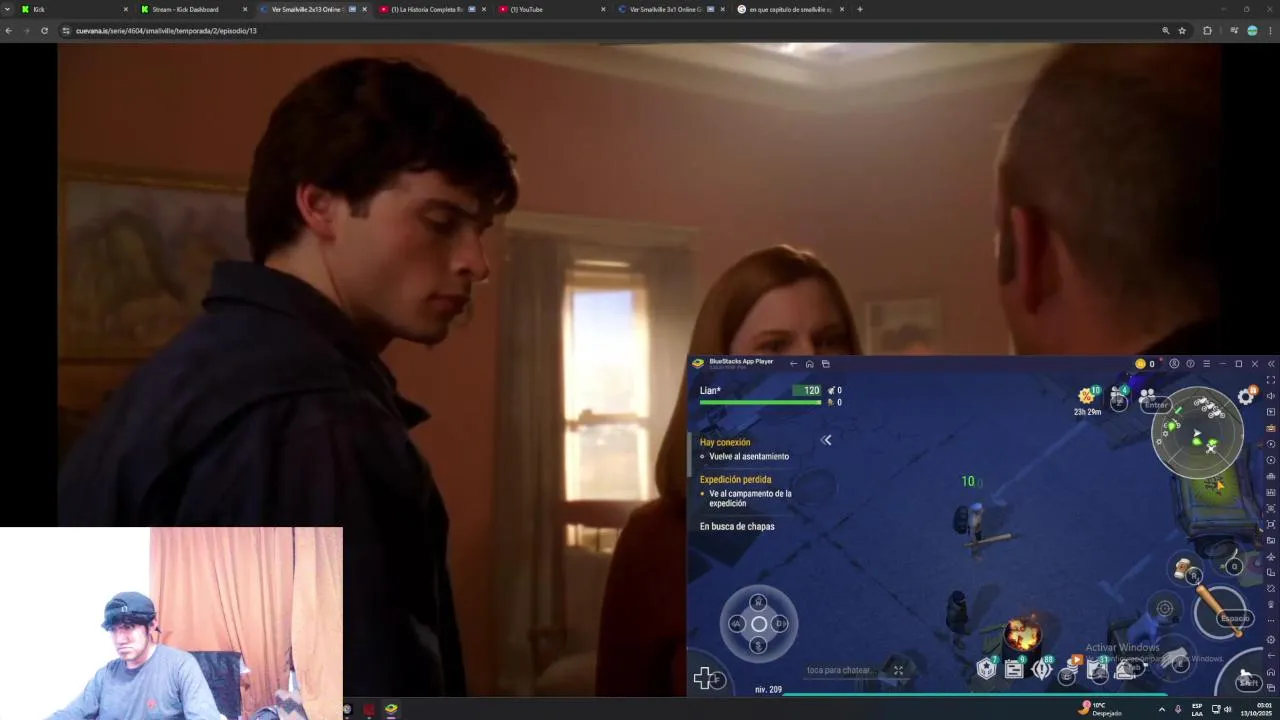This screenshot has width=1280, height=720.
Task: Click the toca para chatear field
Action: tap(840, 670)
